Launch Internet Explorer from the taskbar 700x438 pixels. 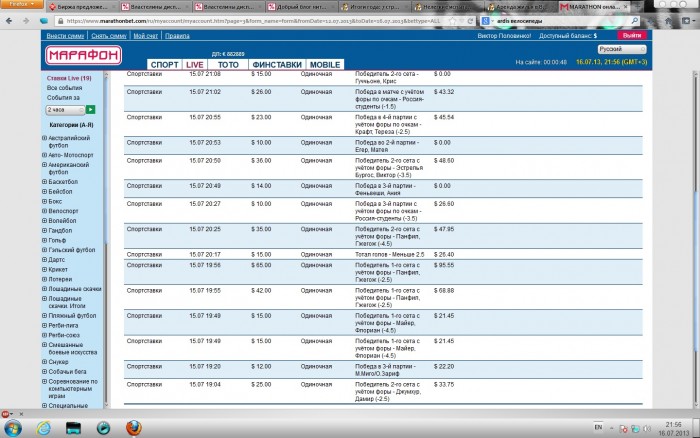[44, 428]
